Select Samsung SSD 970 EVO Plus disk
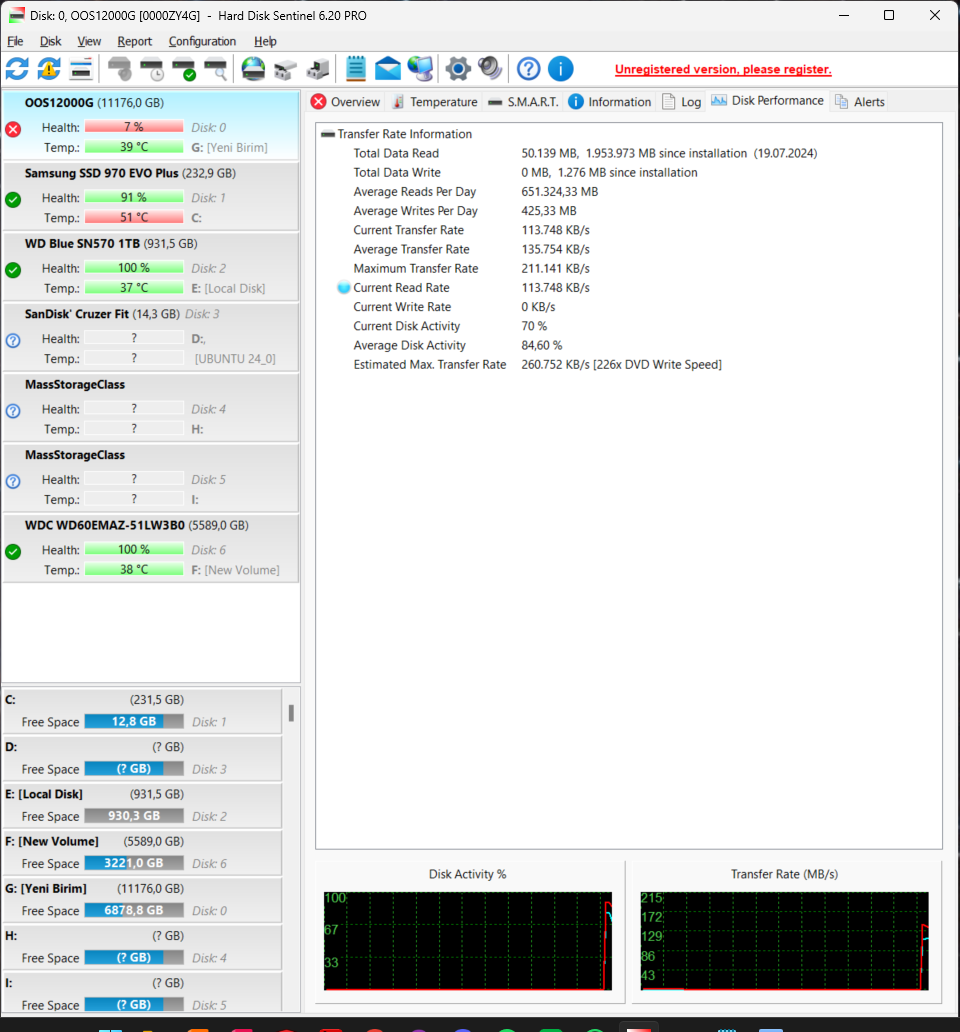This screenshot has width=960, height=1032. [x=101, y=173]
